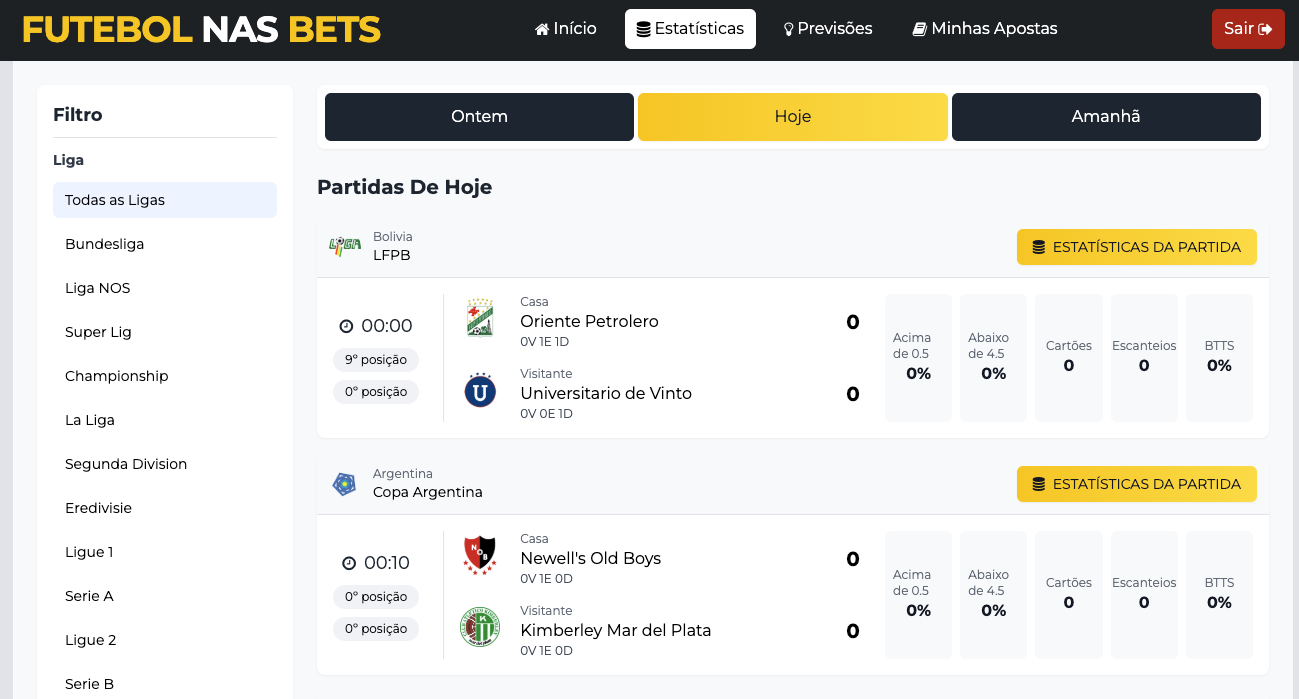Open the Início menu item
This screenshot has width=1299, height=699.
coord(566,29)
